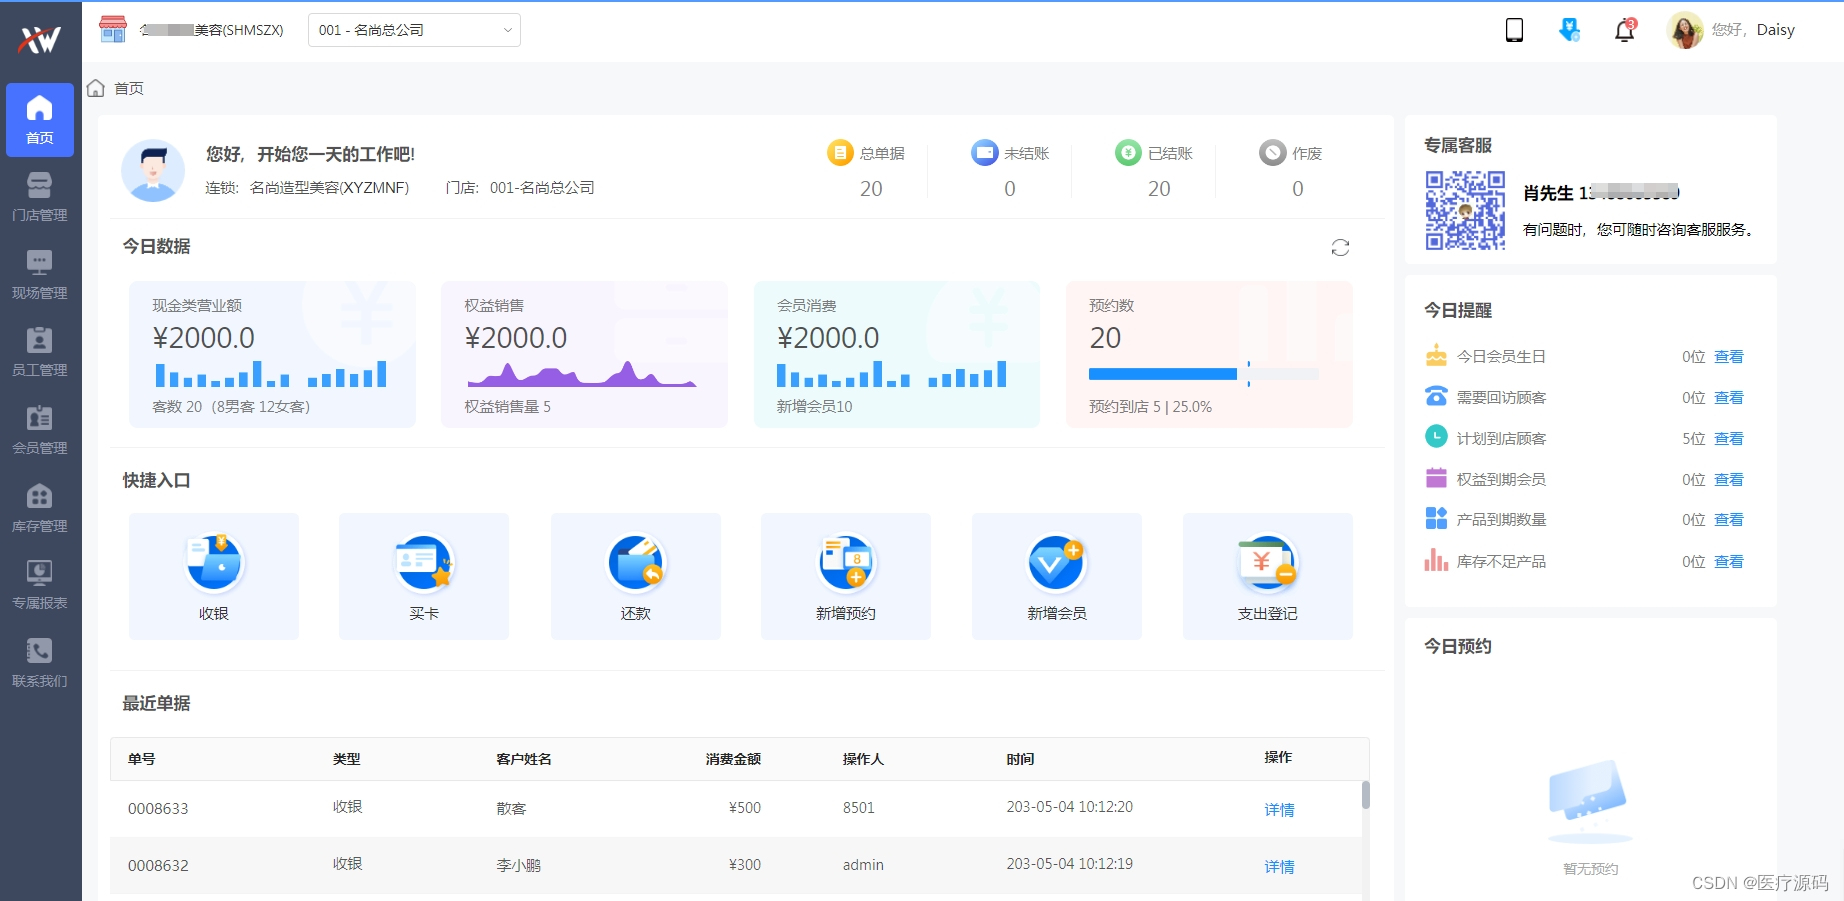Screen dimensions: 1844x901
Task: Open 现场管理 in the sidebar
Action: coord(40,275)
